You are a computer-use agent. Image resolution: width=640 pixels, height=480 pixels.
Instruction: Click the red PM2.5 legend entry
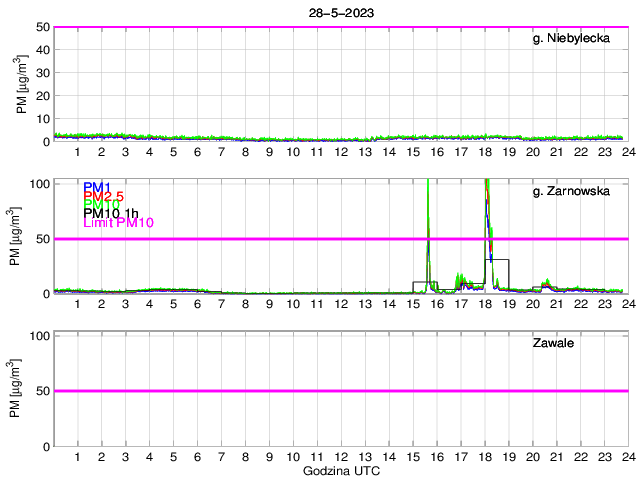tap(103, 196)
